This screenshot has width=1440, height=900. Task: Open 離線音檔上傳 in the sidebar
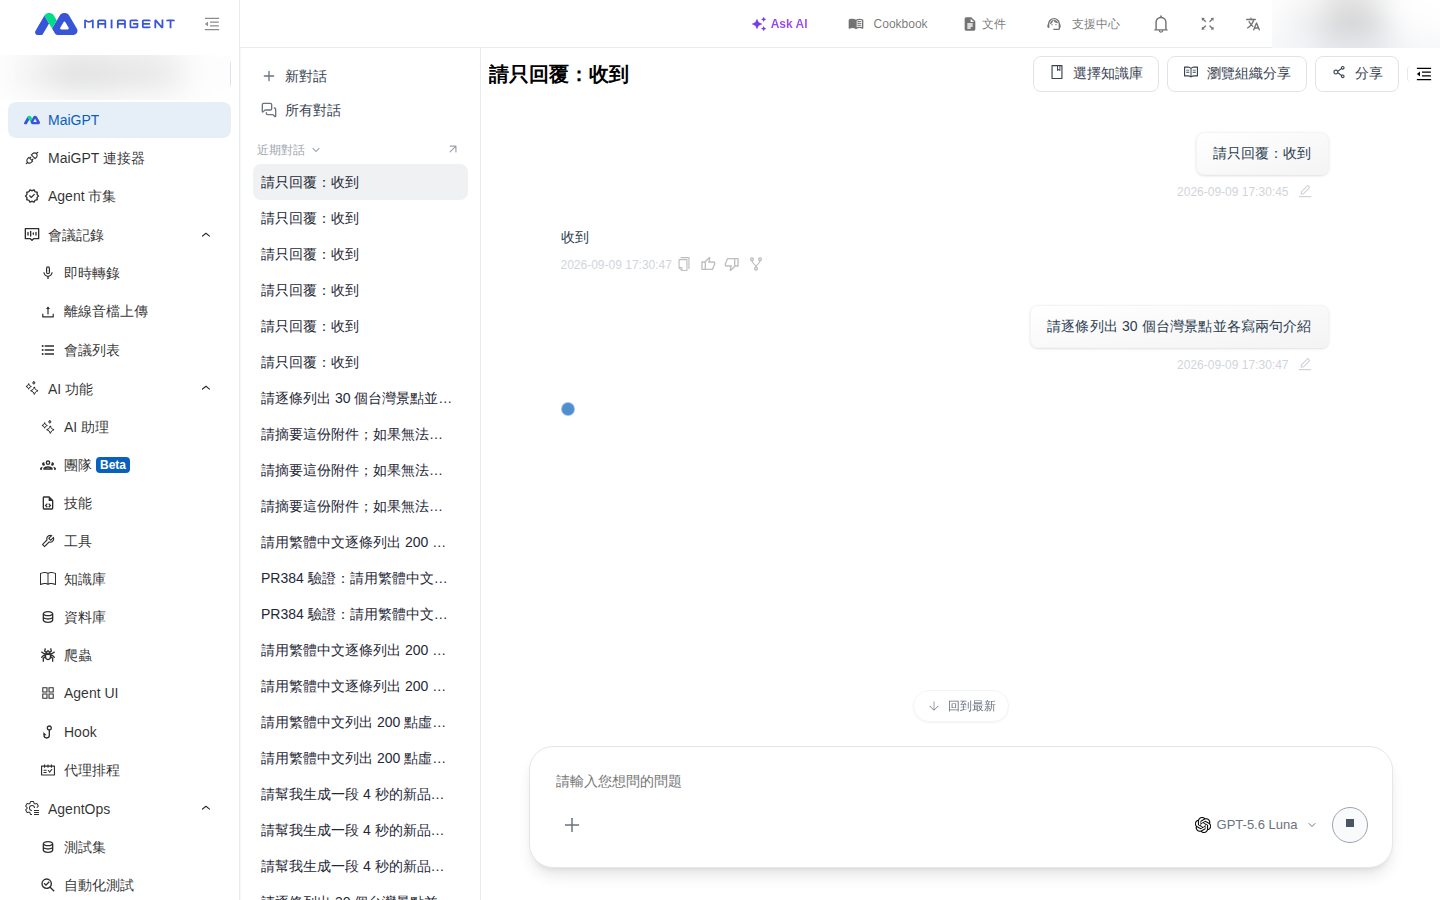(119, 311)
